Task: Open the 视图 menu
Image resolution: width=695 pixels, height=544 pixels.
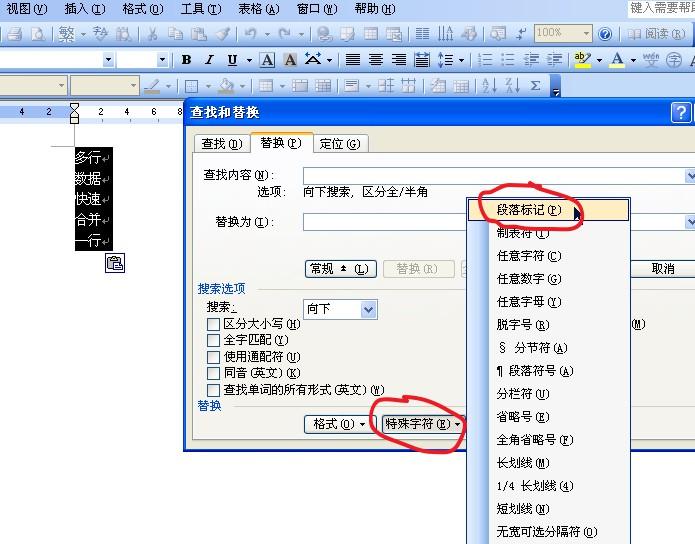Action: 27,8
